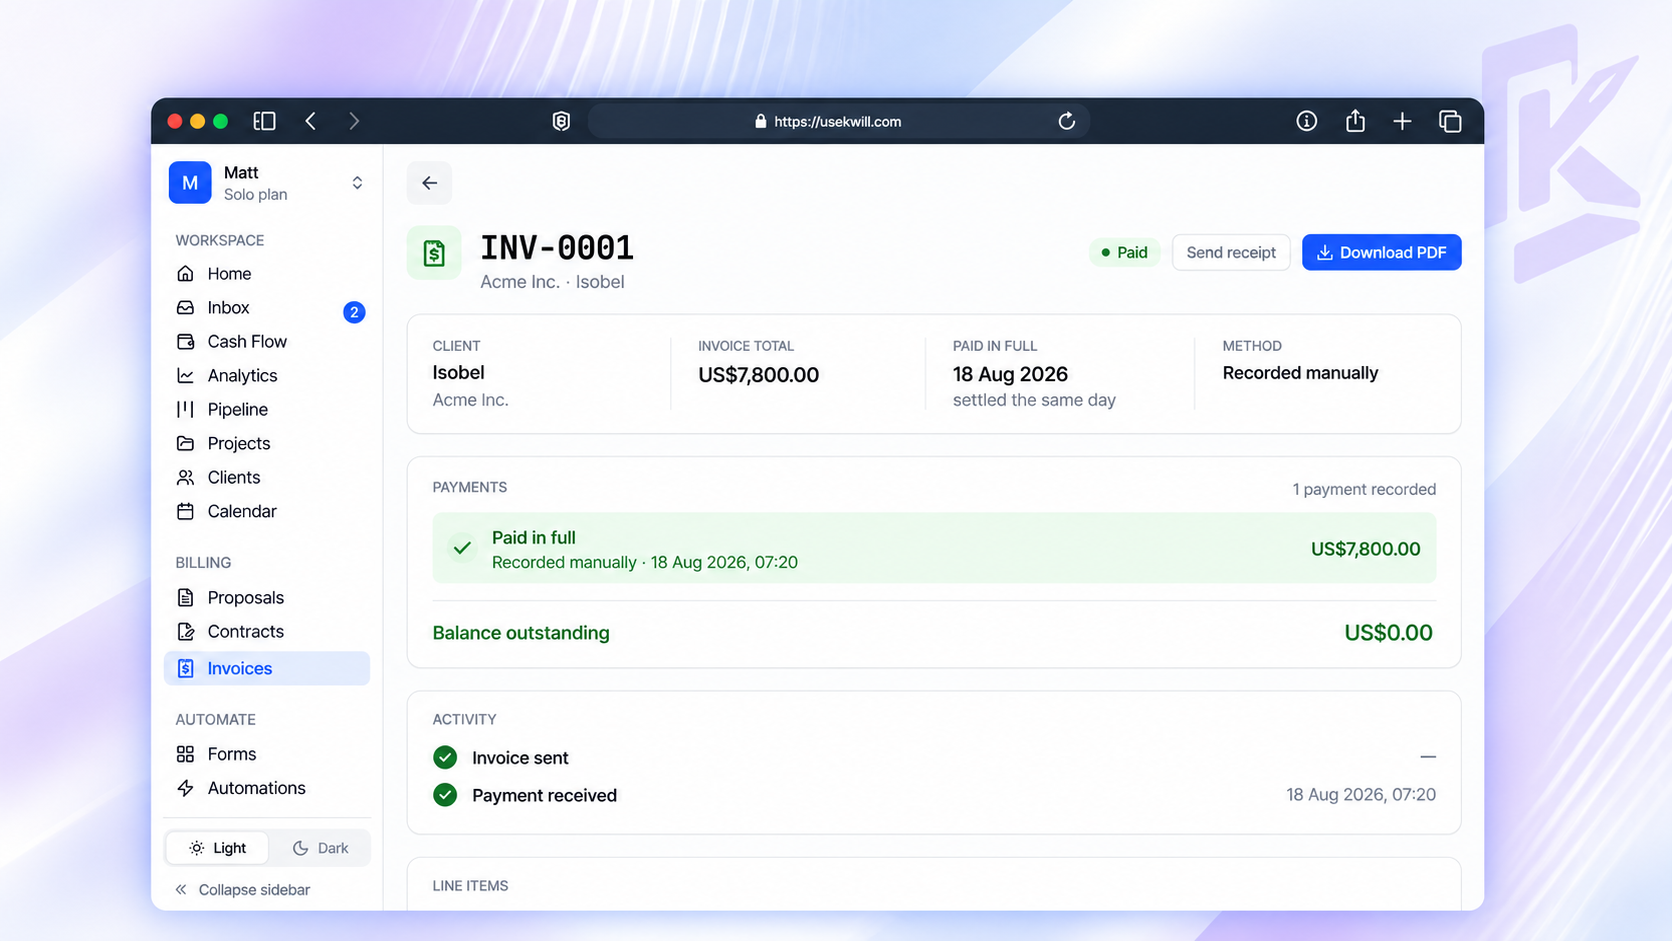Click the Send receipt button
This screenshot has height=941, width=1672.
[1231, 253]
